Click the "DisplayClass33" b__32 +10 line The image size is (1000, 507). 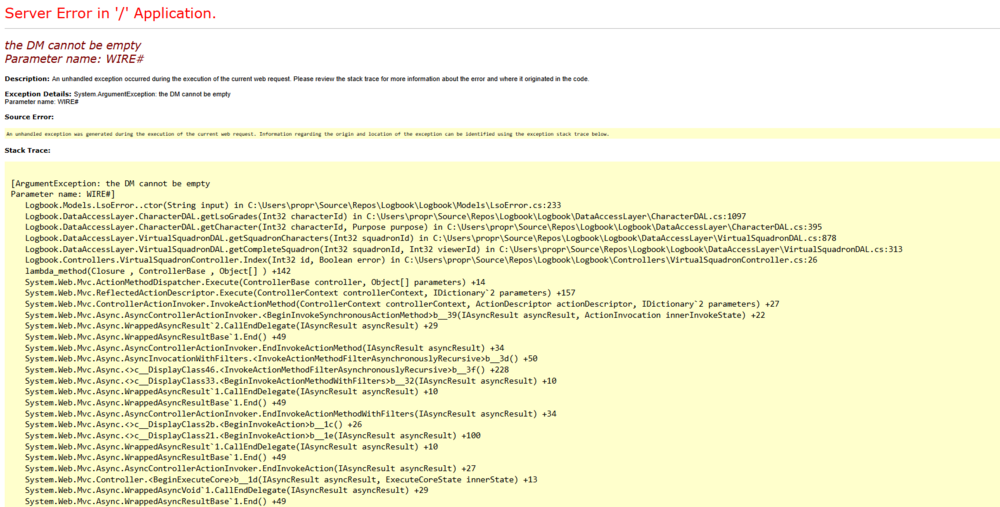click(x=291, y=381)
